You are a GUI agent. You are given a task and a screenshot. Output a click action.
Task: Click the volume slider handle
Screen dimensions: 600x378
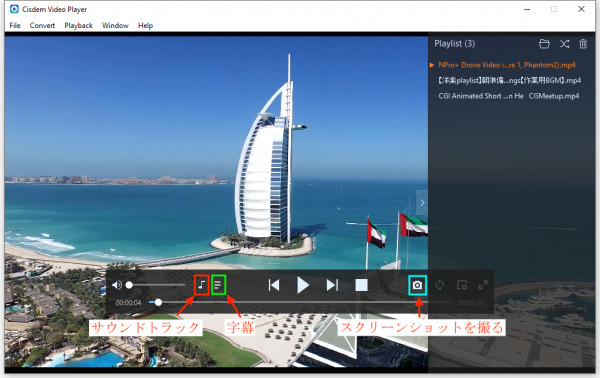(129, 285)
